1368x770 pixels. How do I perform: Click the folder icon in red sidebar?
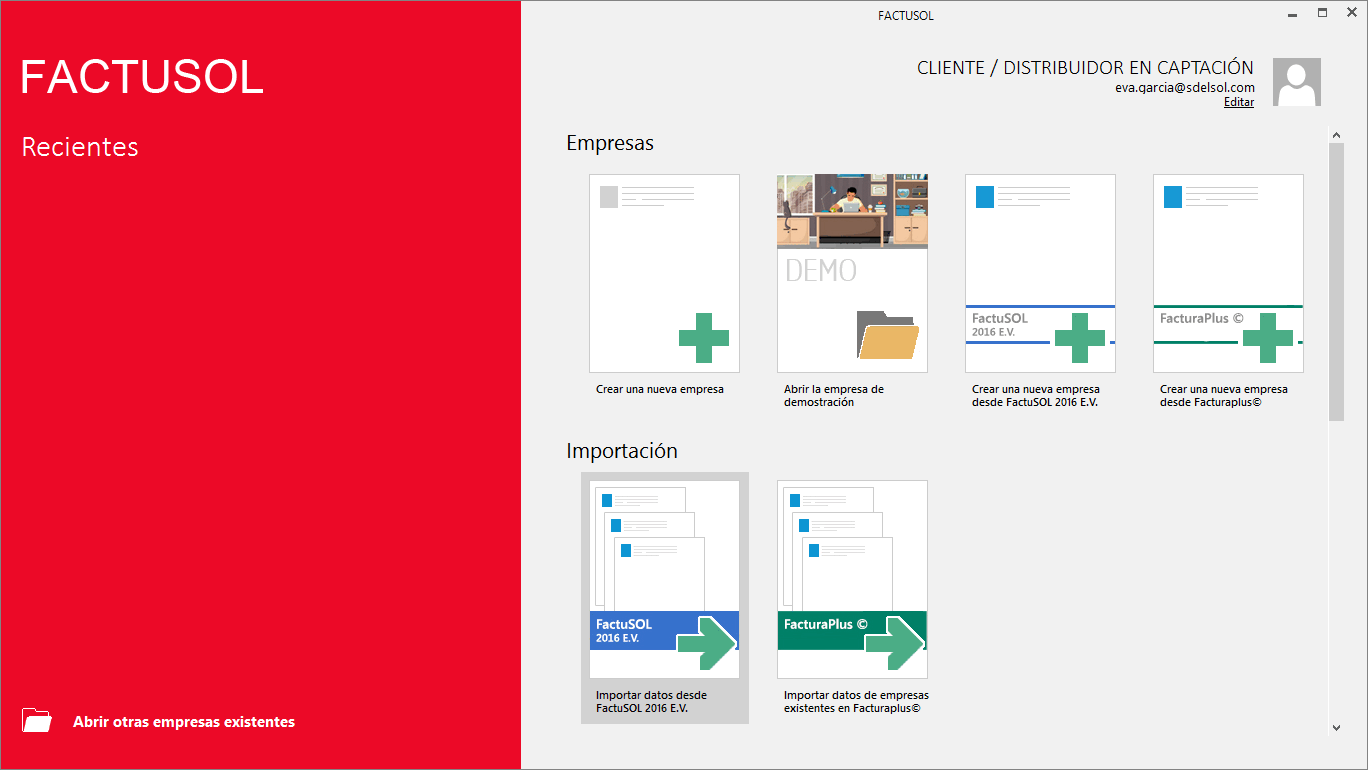(37, 721)
